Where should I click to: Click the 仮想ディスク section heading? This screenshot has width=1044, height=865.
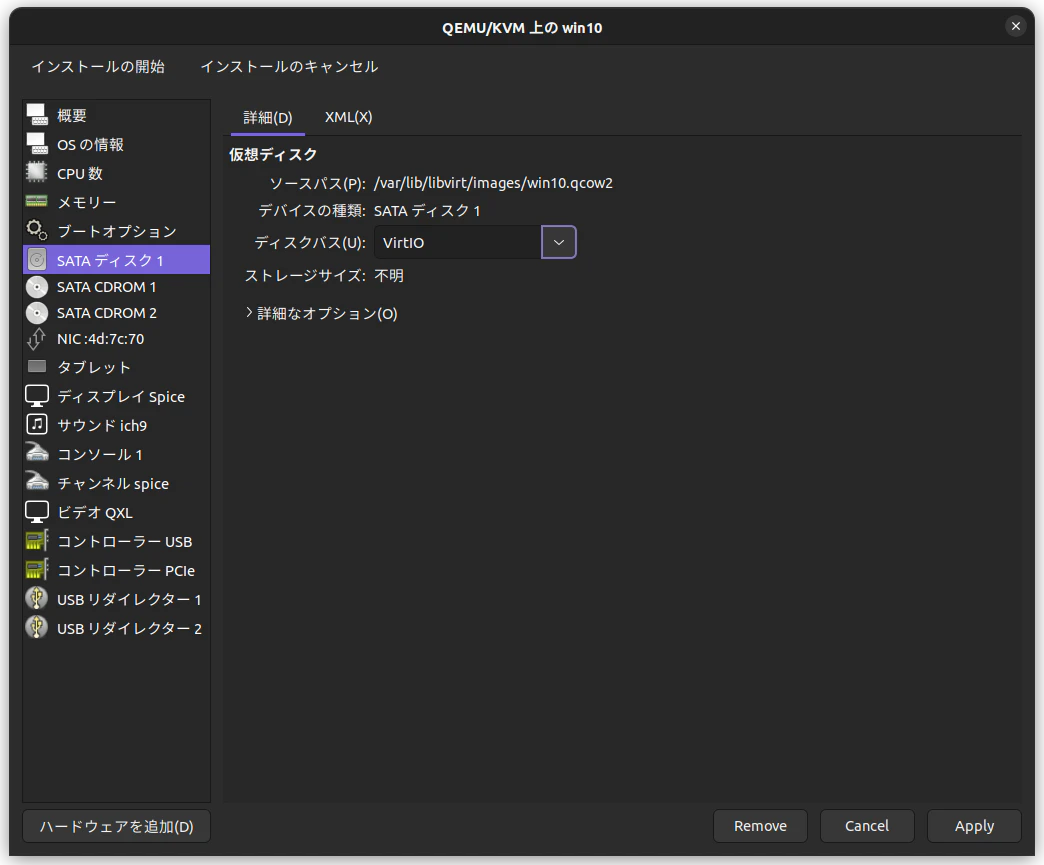click(x=273, y=154)
